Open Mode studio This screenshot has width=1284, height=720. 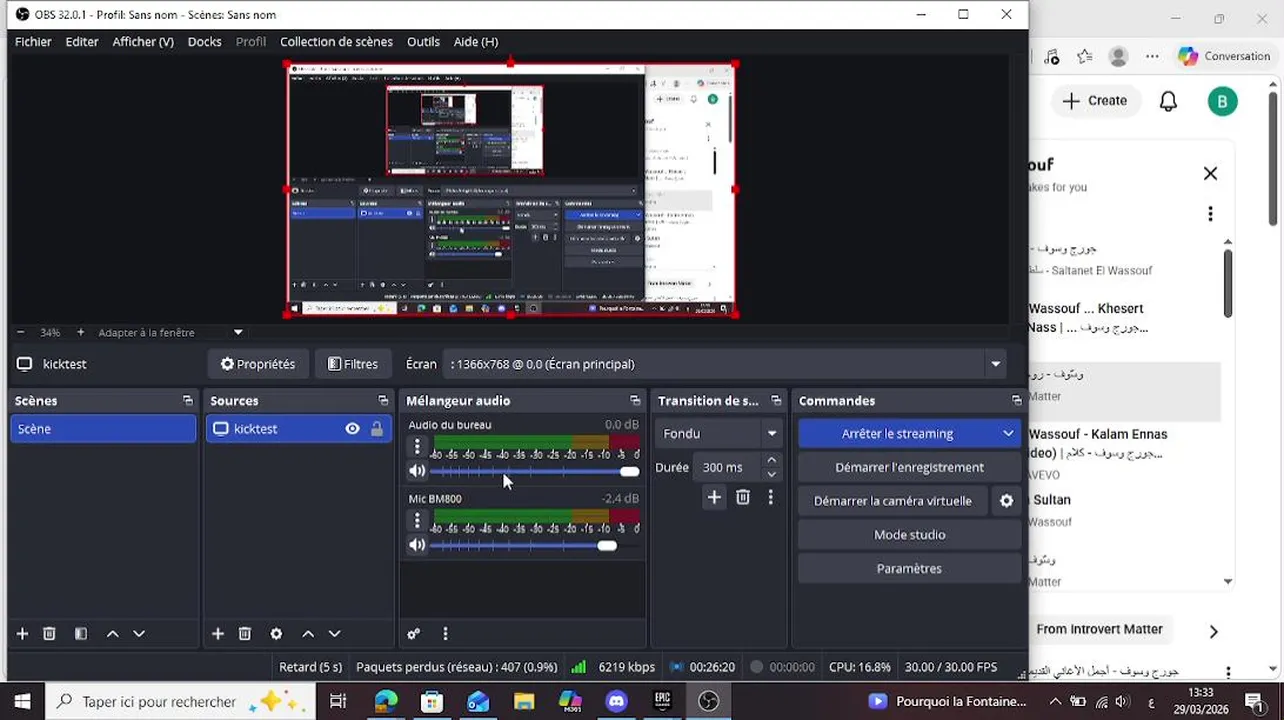click(x=909, y=535)
